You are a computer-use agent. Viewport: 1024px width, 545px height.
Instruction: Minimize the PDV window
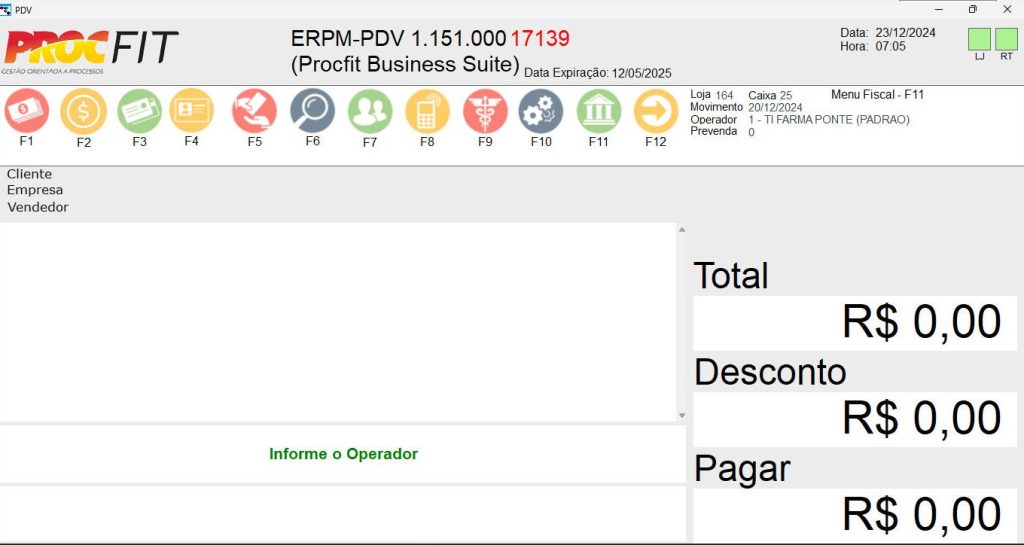coord(939,9)
